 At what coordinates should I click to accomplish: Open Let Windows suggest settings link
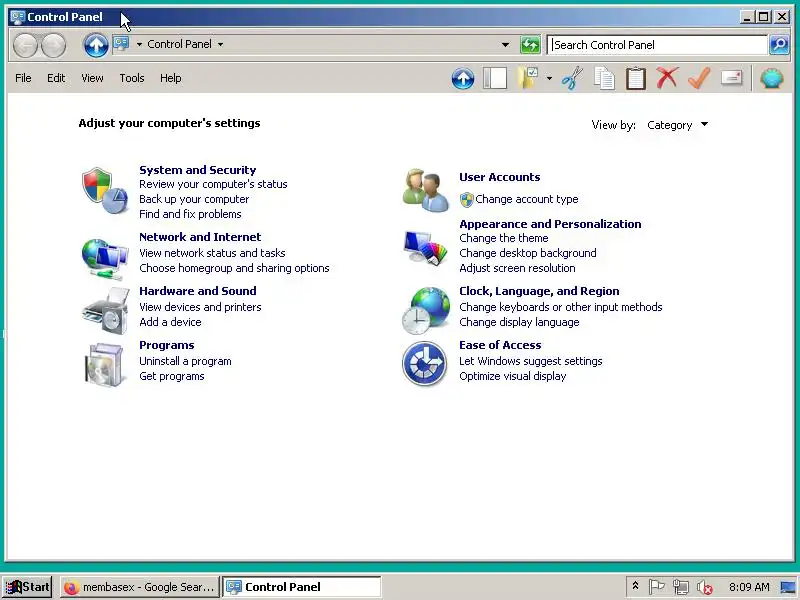[x=531, y=361]
